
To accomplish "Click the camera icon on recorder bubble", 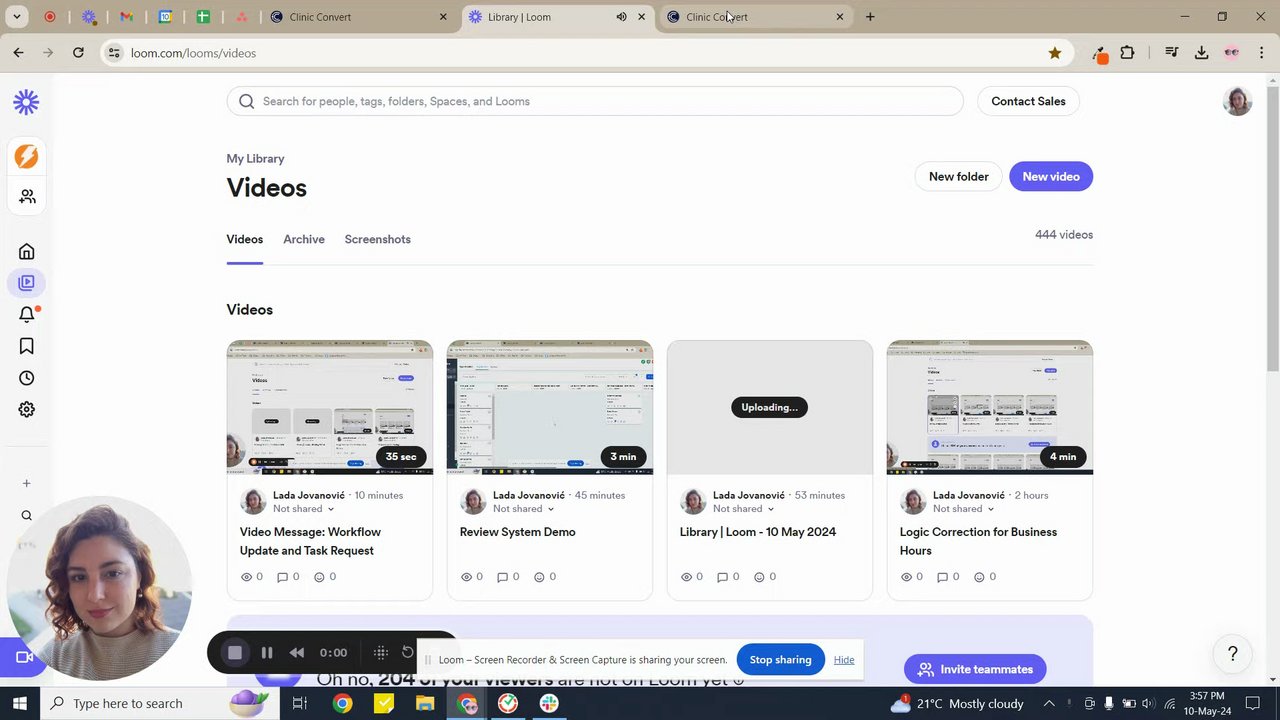I will click(x=23, y=657).
